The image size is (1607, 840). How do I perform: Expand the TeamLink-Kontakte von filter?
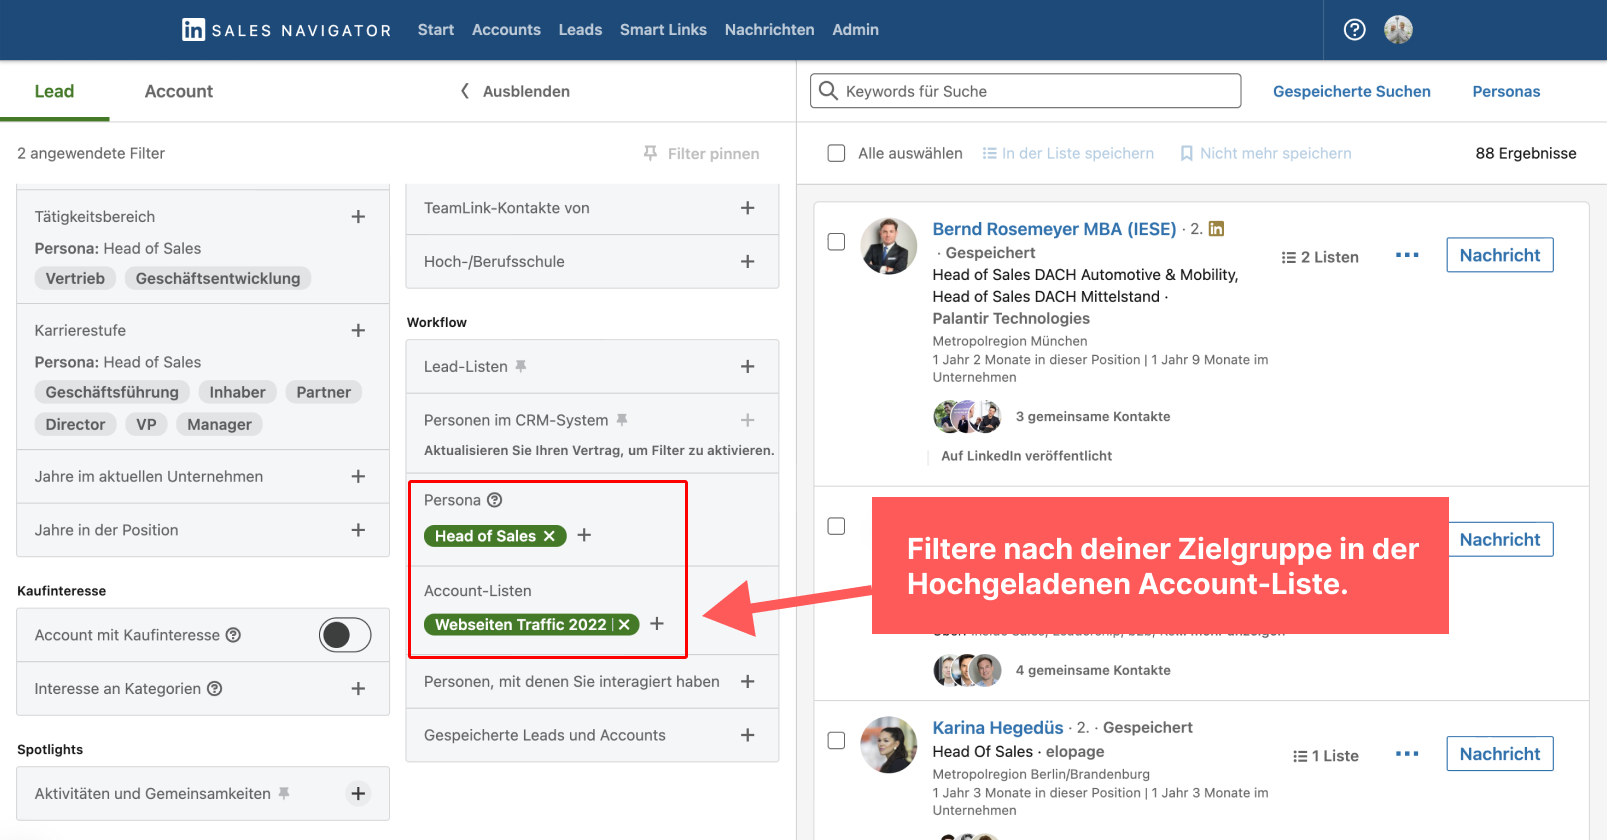tap(747, 208)
